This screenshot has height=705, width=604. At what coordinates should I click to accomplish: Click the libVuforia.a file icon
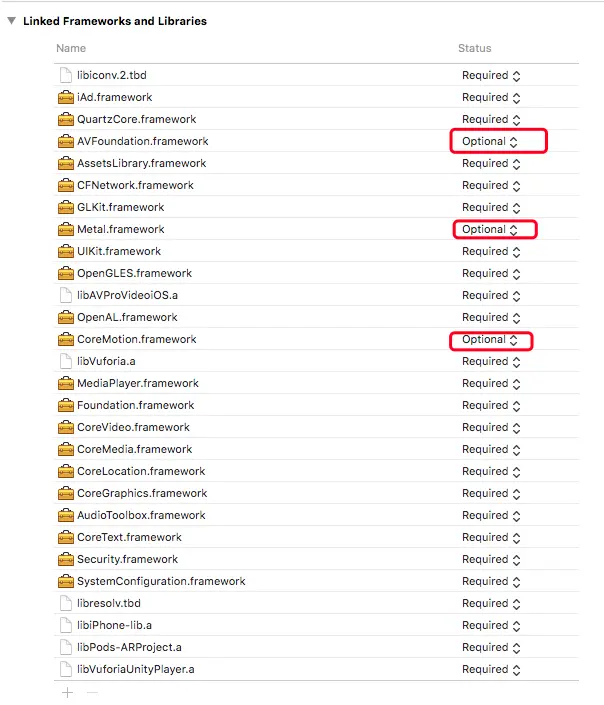[66, 361]
